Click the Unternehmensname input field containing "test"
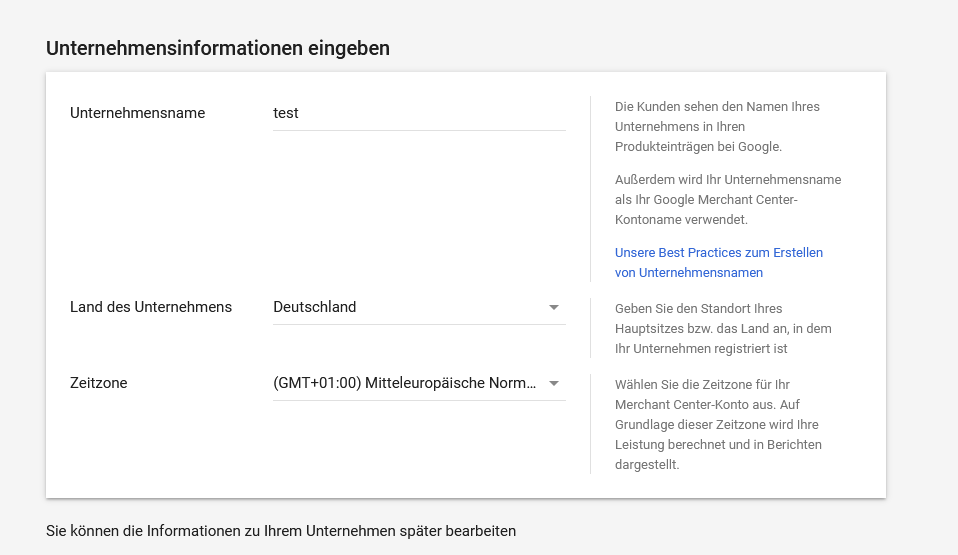Image resolution: width=958 pixels, height=555 pixels. pyautogui.click(x=418, y=113)
